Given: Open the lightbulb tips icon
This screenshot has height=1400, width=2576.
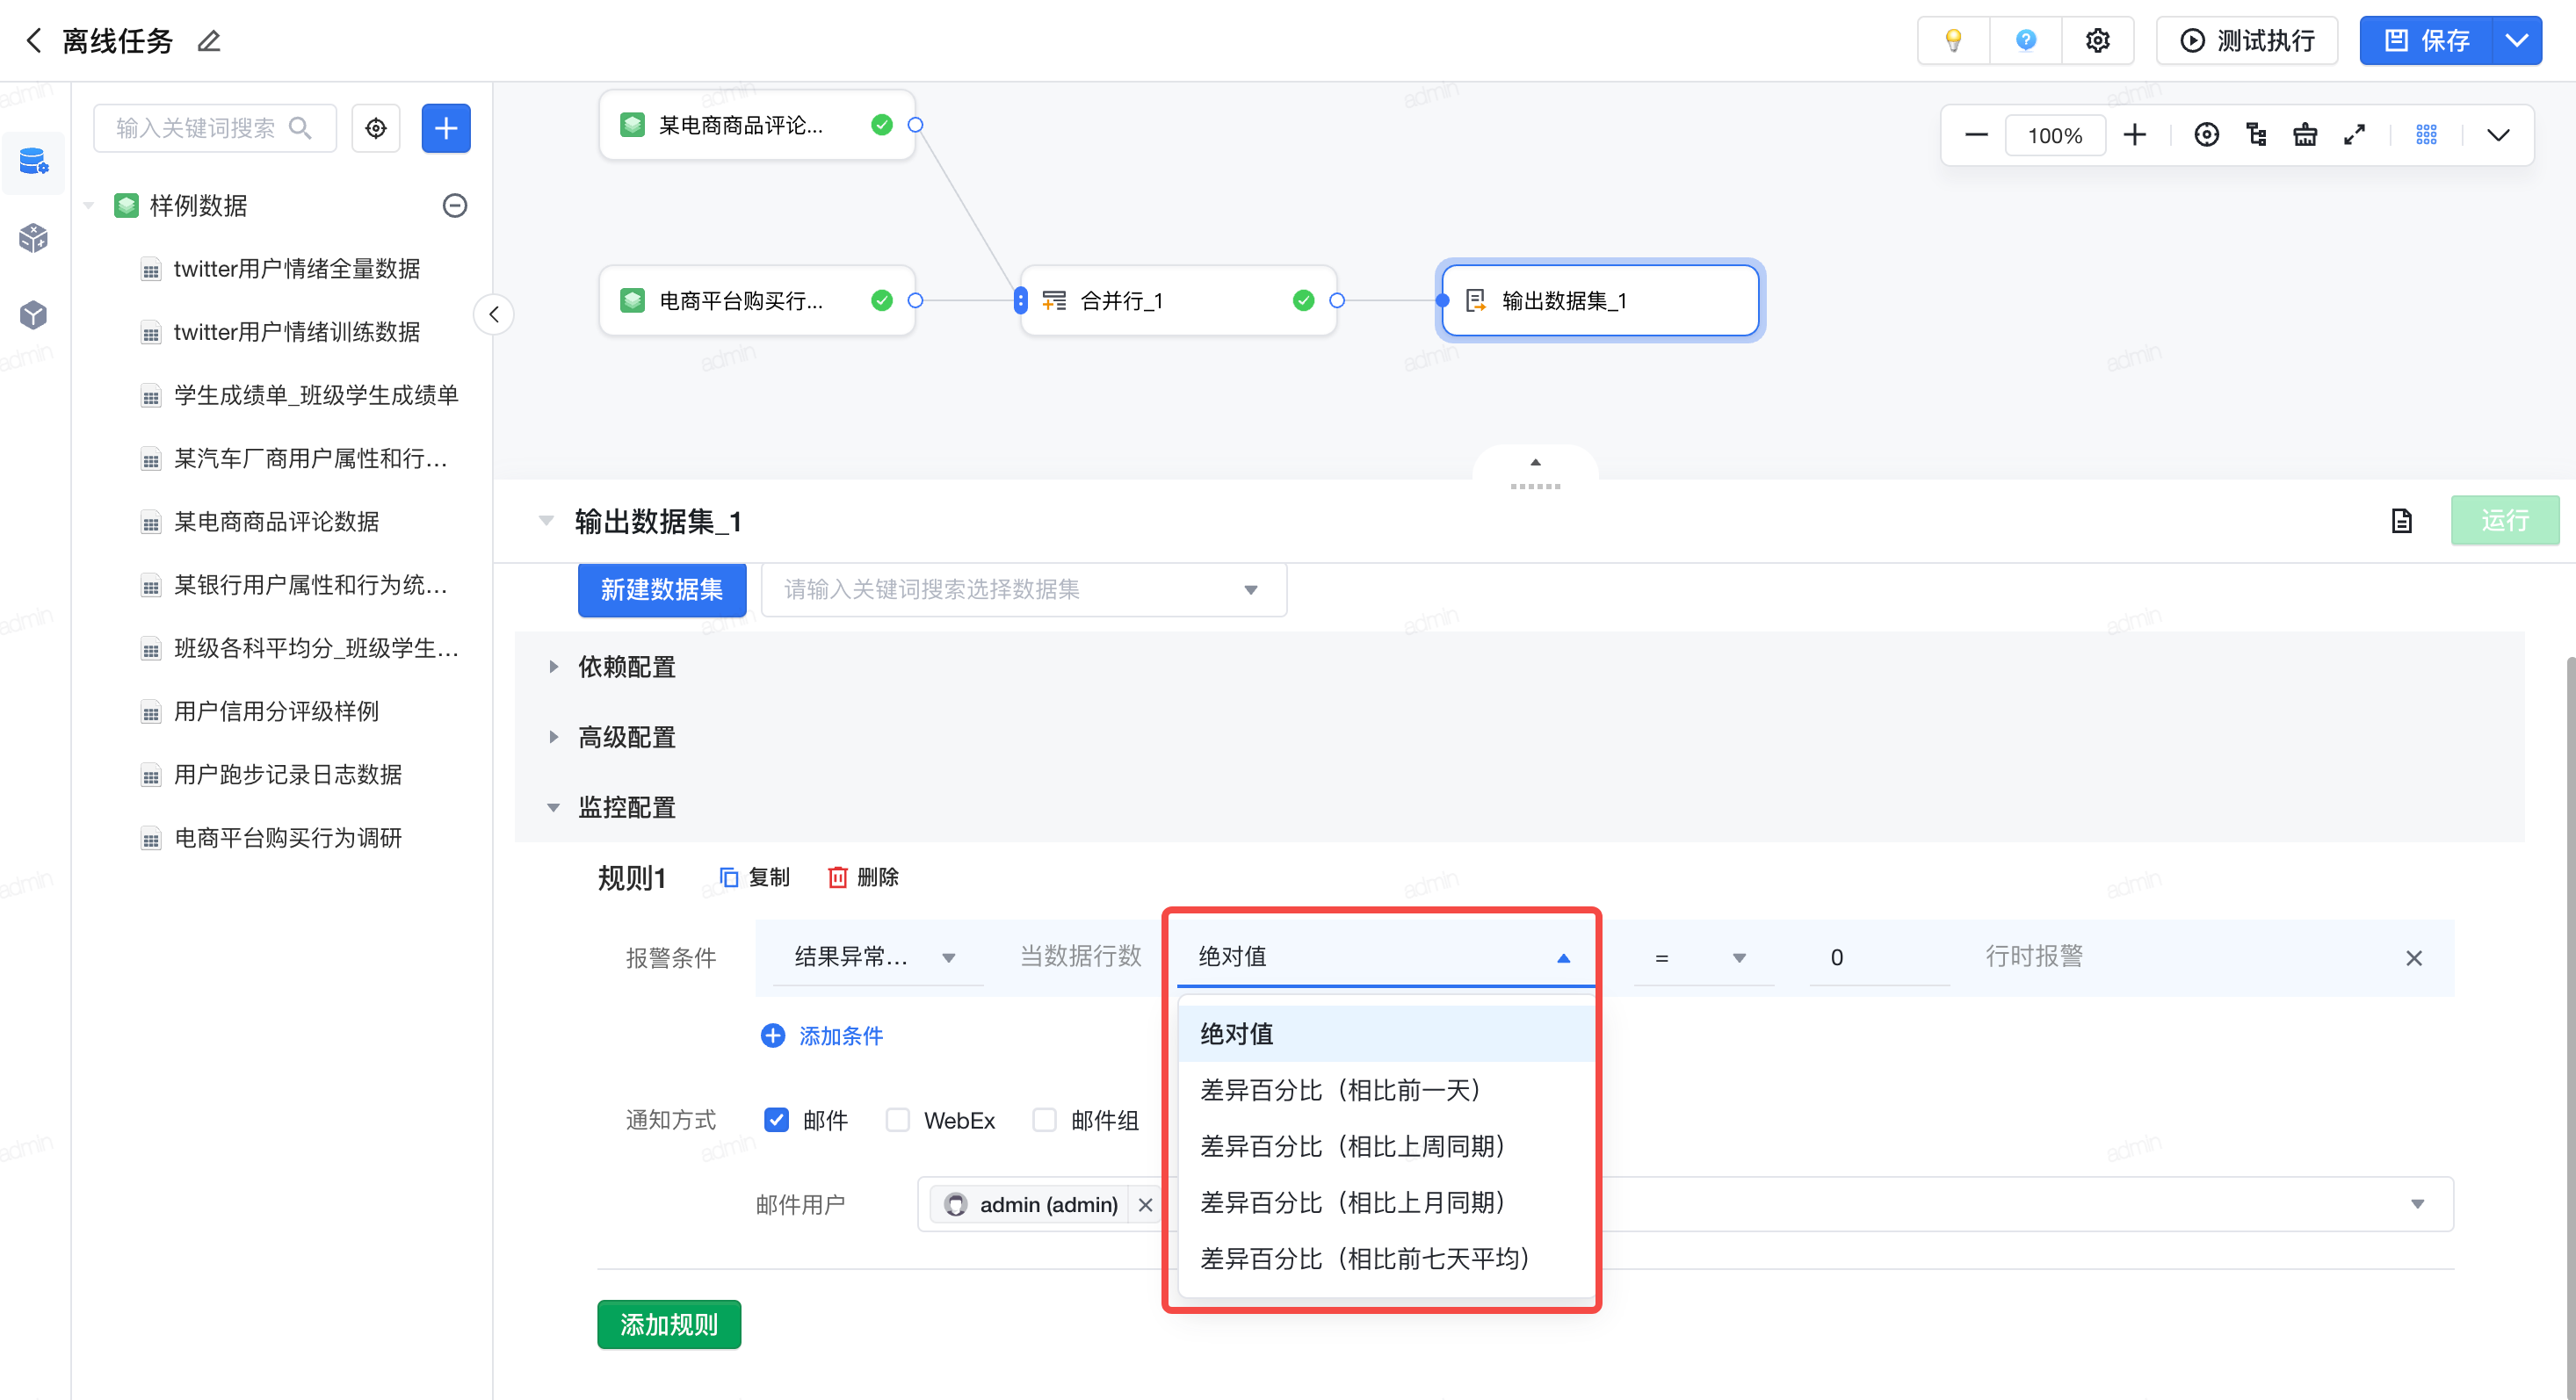Looking at the screenshot, I should pos(1952,40).
